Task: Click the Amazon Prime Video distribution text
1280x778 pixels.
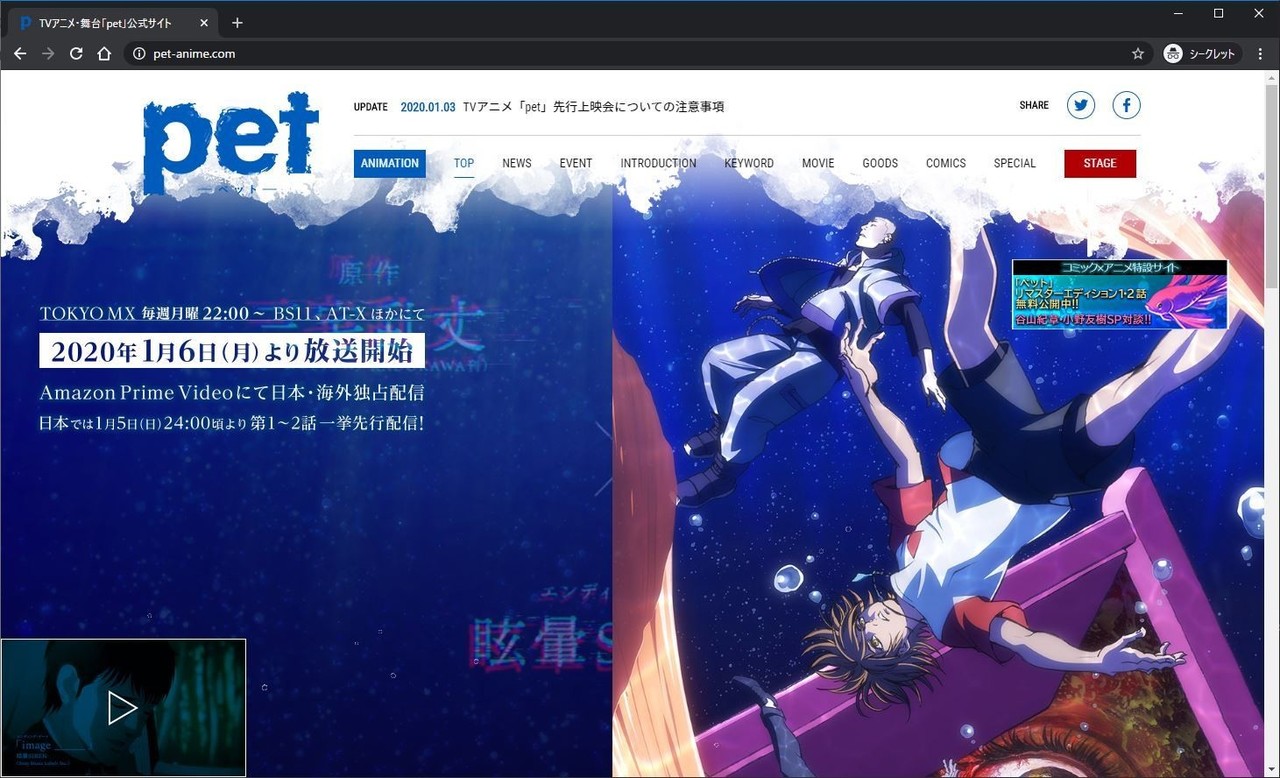Action: tap(232, 392)
